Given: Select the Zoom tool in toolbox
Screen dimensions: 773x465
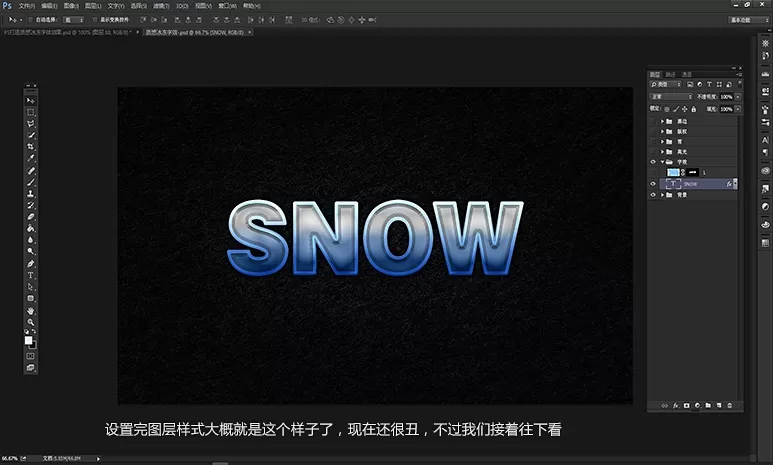Looking at the screenshot, I should click(31, 322).
